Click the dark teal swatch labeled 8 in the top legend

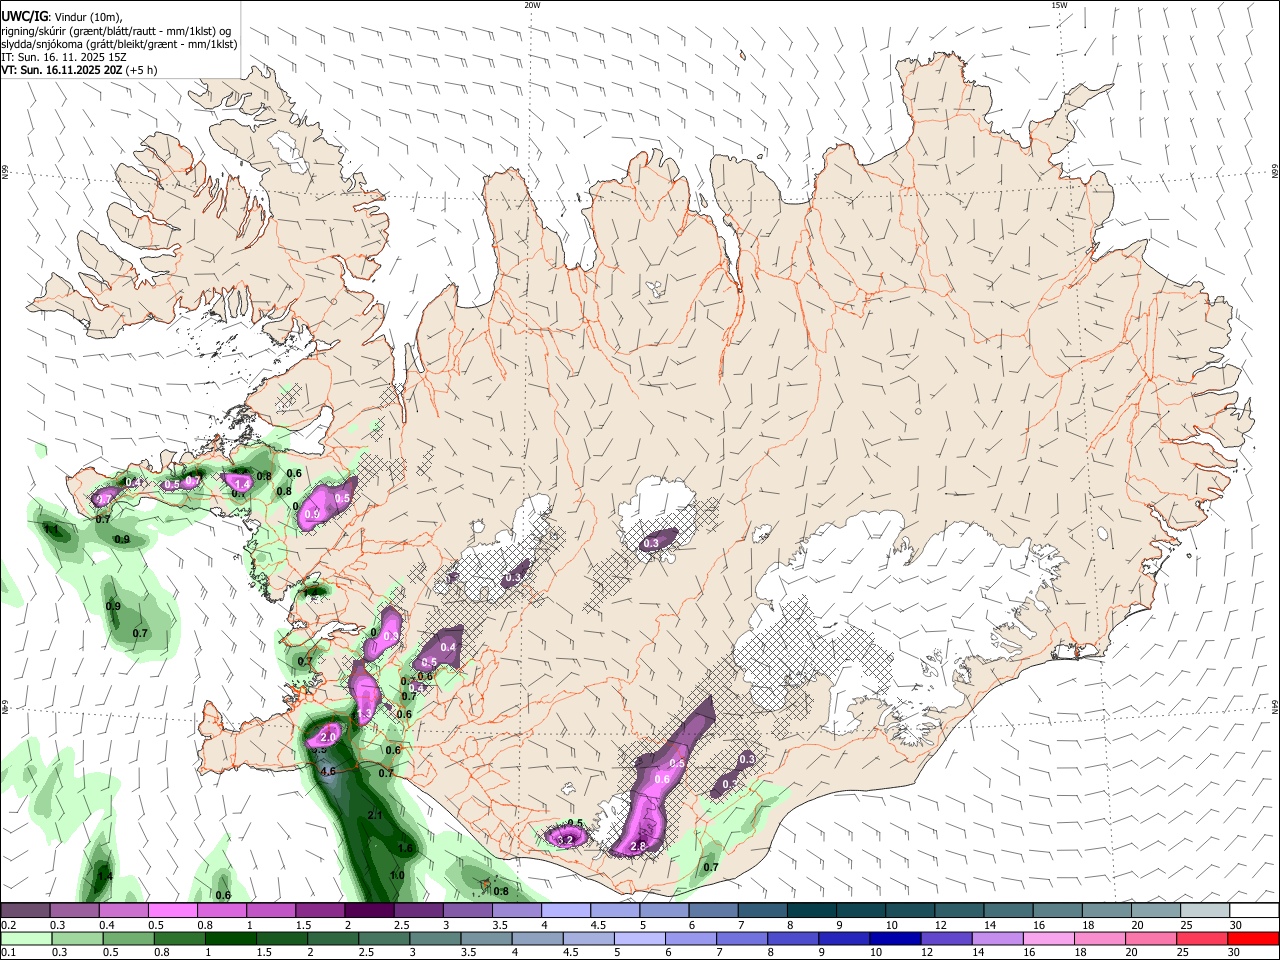click(x=812, y=911)
